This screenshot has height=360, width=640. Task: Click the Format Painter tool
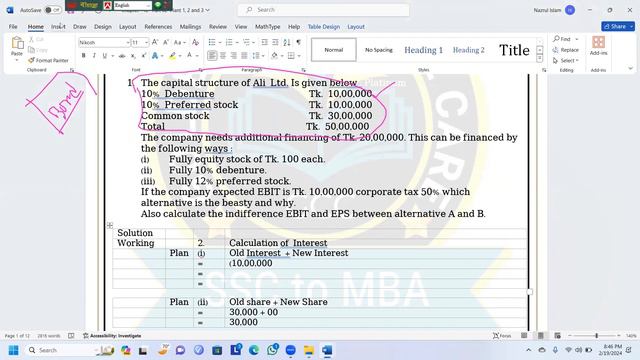[x=48, y=60]
